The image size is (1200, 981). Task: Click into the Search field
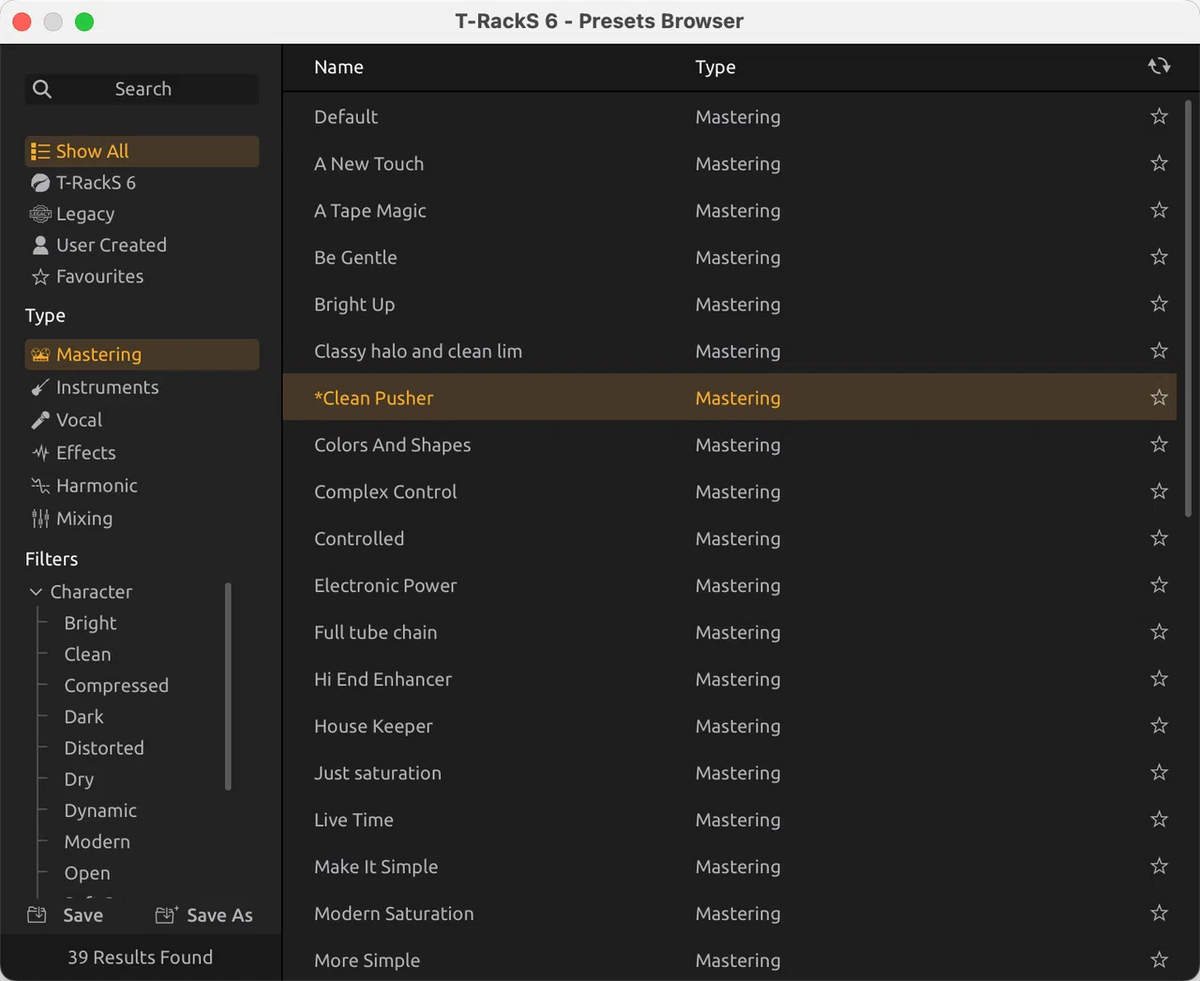coord(143,89)
